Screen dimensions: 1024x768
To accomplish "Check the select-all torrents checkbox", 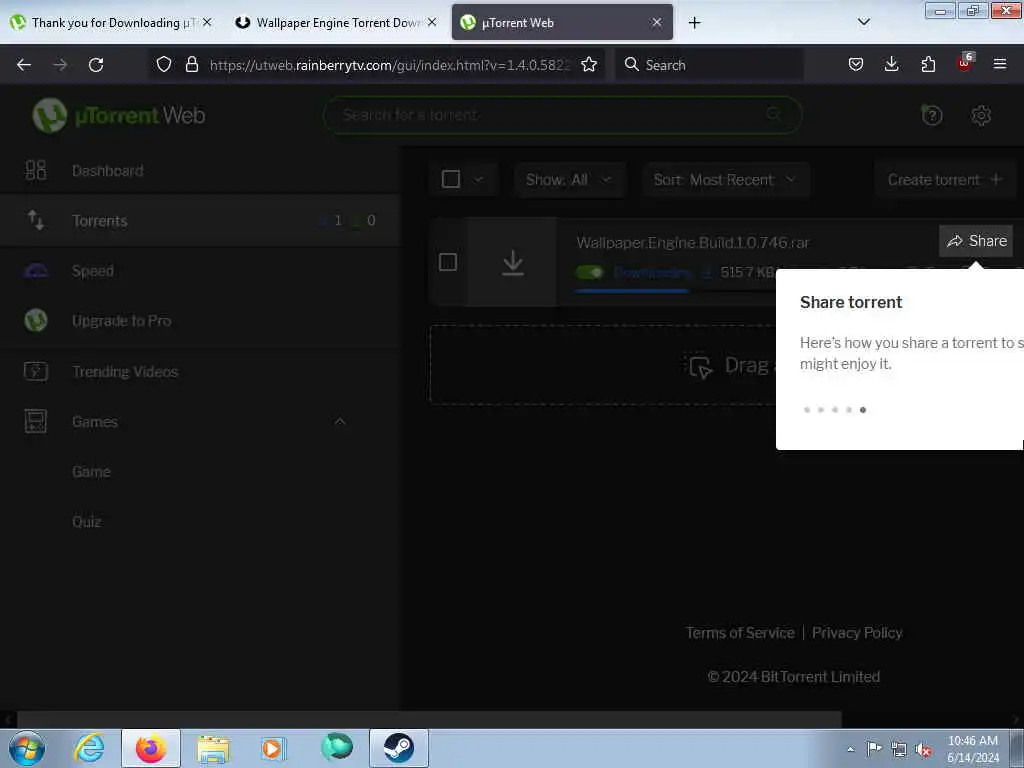I will point(451,179).
